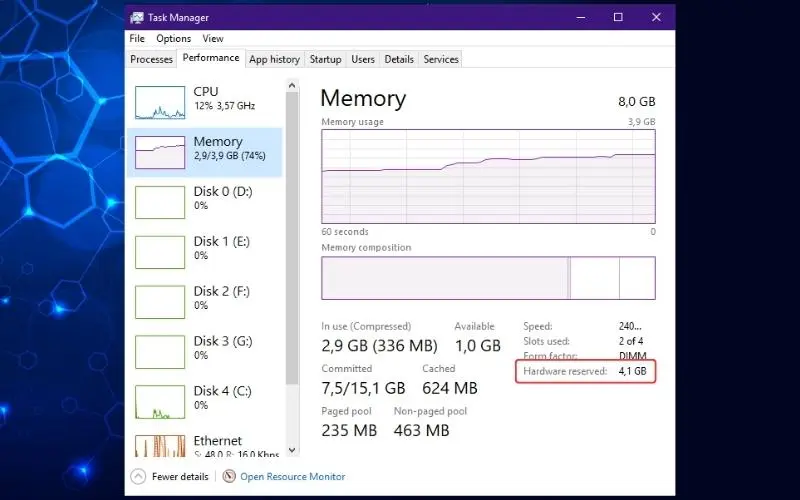Click the Memory usage graph
This screenshot has width=800, height=500.
pyautogui.click(x=488, y=176)
